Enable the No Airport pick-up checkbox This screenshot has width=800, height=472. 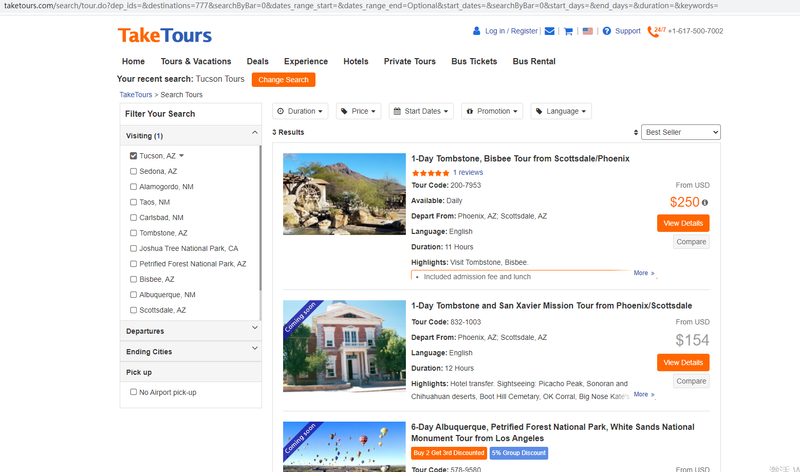133,392
